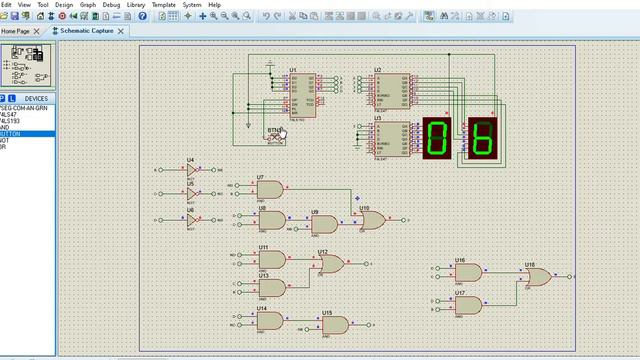Image resolution: width=640 pixels, height=360 pixels.
Task: Click the blue P pick devices button
Action: pyautogui.click(x=2, y=99)
